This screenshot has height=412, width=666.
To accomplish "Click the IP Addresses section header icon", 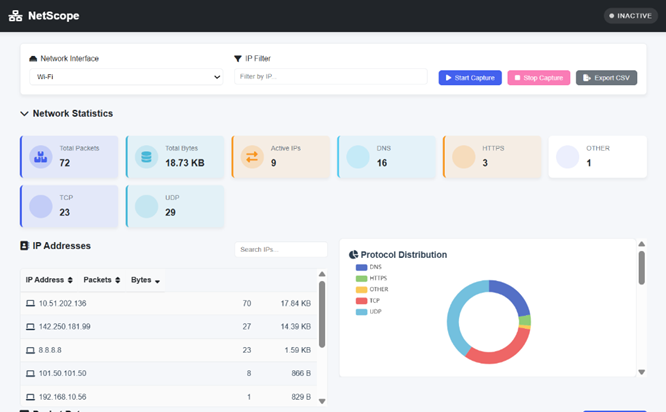I will (x=24, y=245).
